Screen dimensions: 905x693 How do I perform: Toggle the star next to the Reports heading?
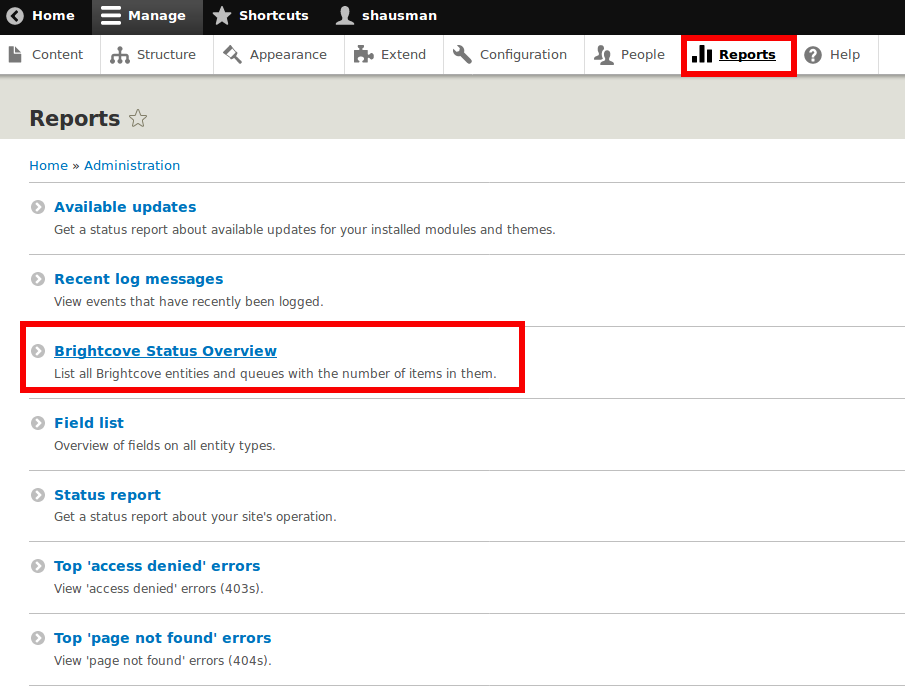click(138, 117)
